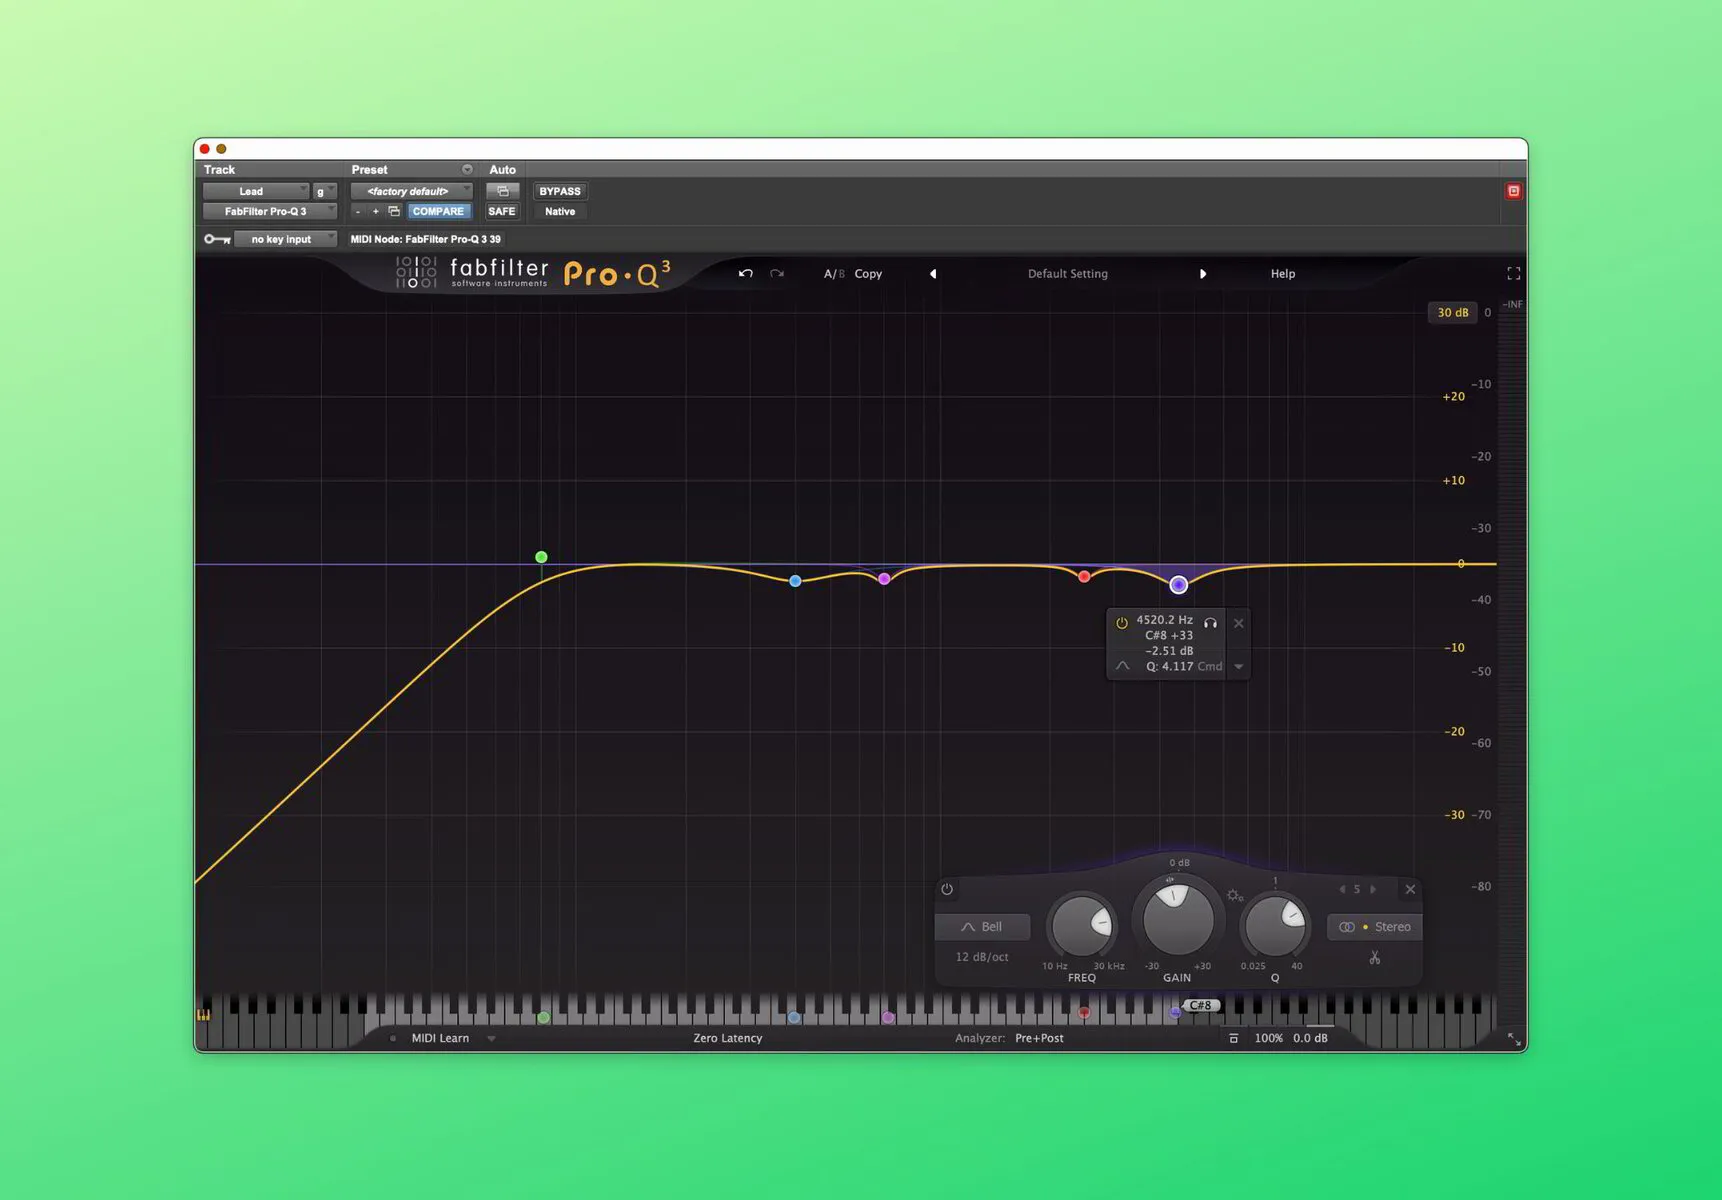Toggle the MIDI Learn enable dot
This screenshot has width=1722, height=1200.
[393, 1038]
